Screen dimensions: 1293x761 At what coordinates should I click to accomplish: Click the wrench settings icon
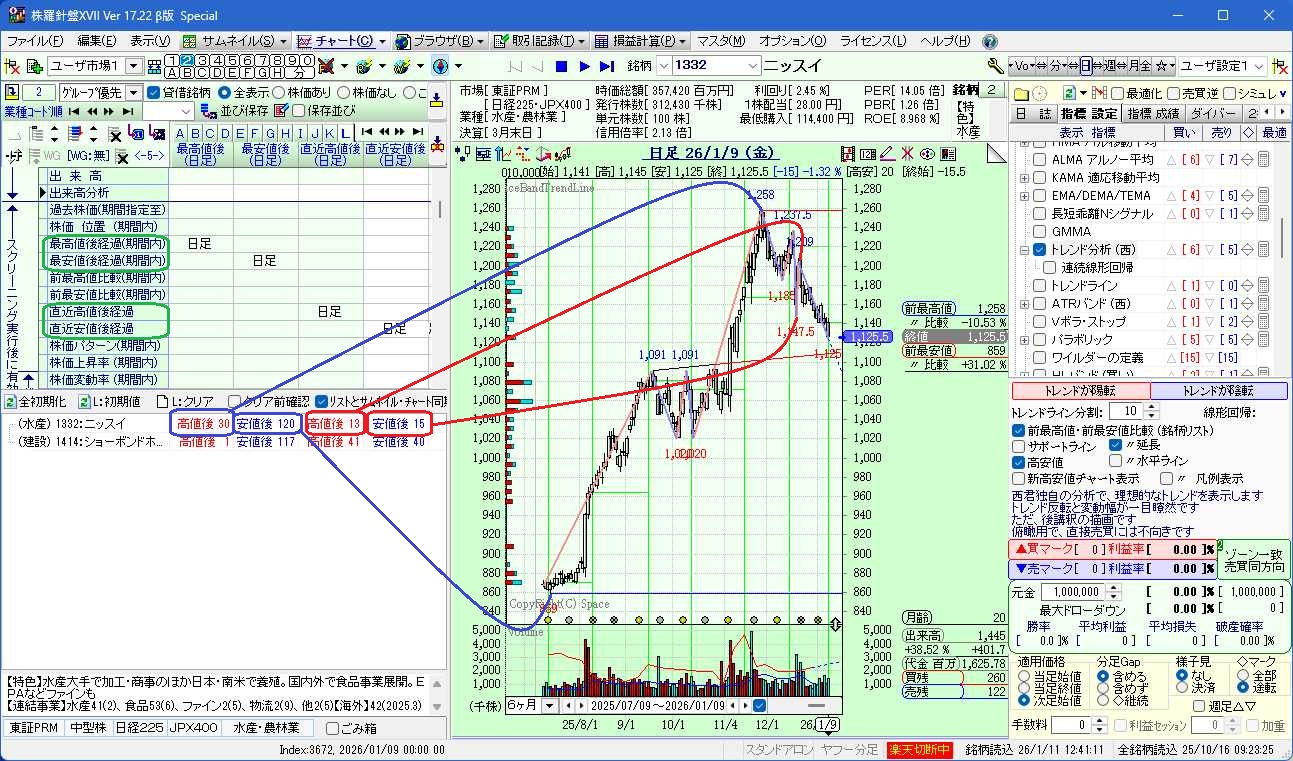click(x=994, y=66)
